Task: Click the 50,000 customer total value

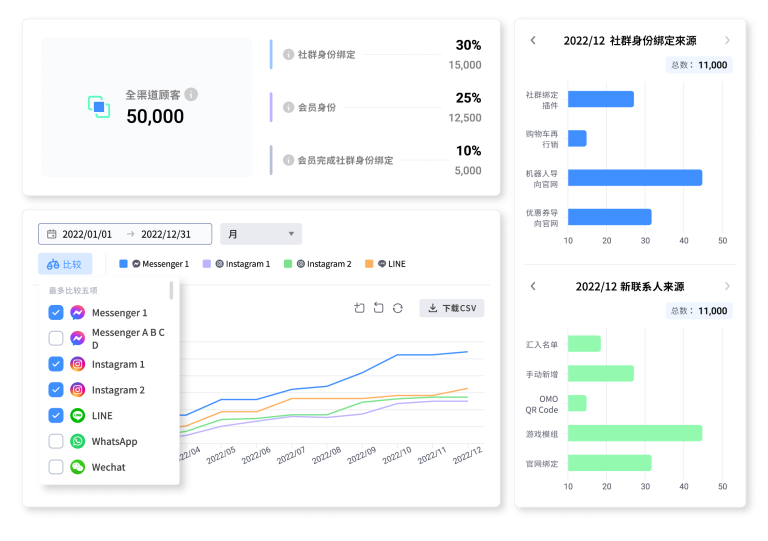Action: click(155, 116)
